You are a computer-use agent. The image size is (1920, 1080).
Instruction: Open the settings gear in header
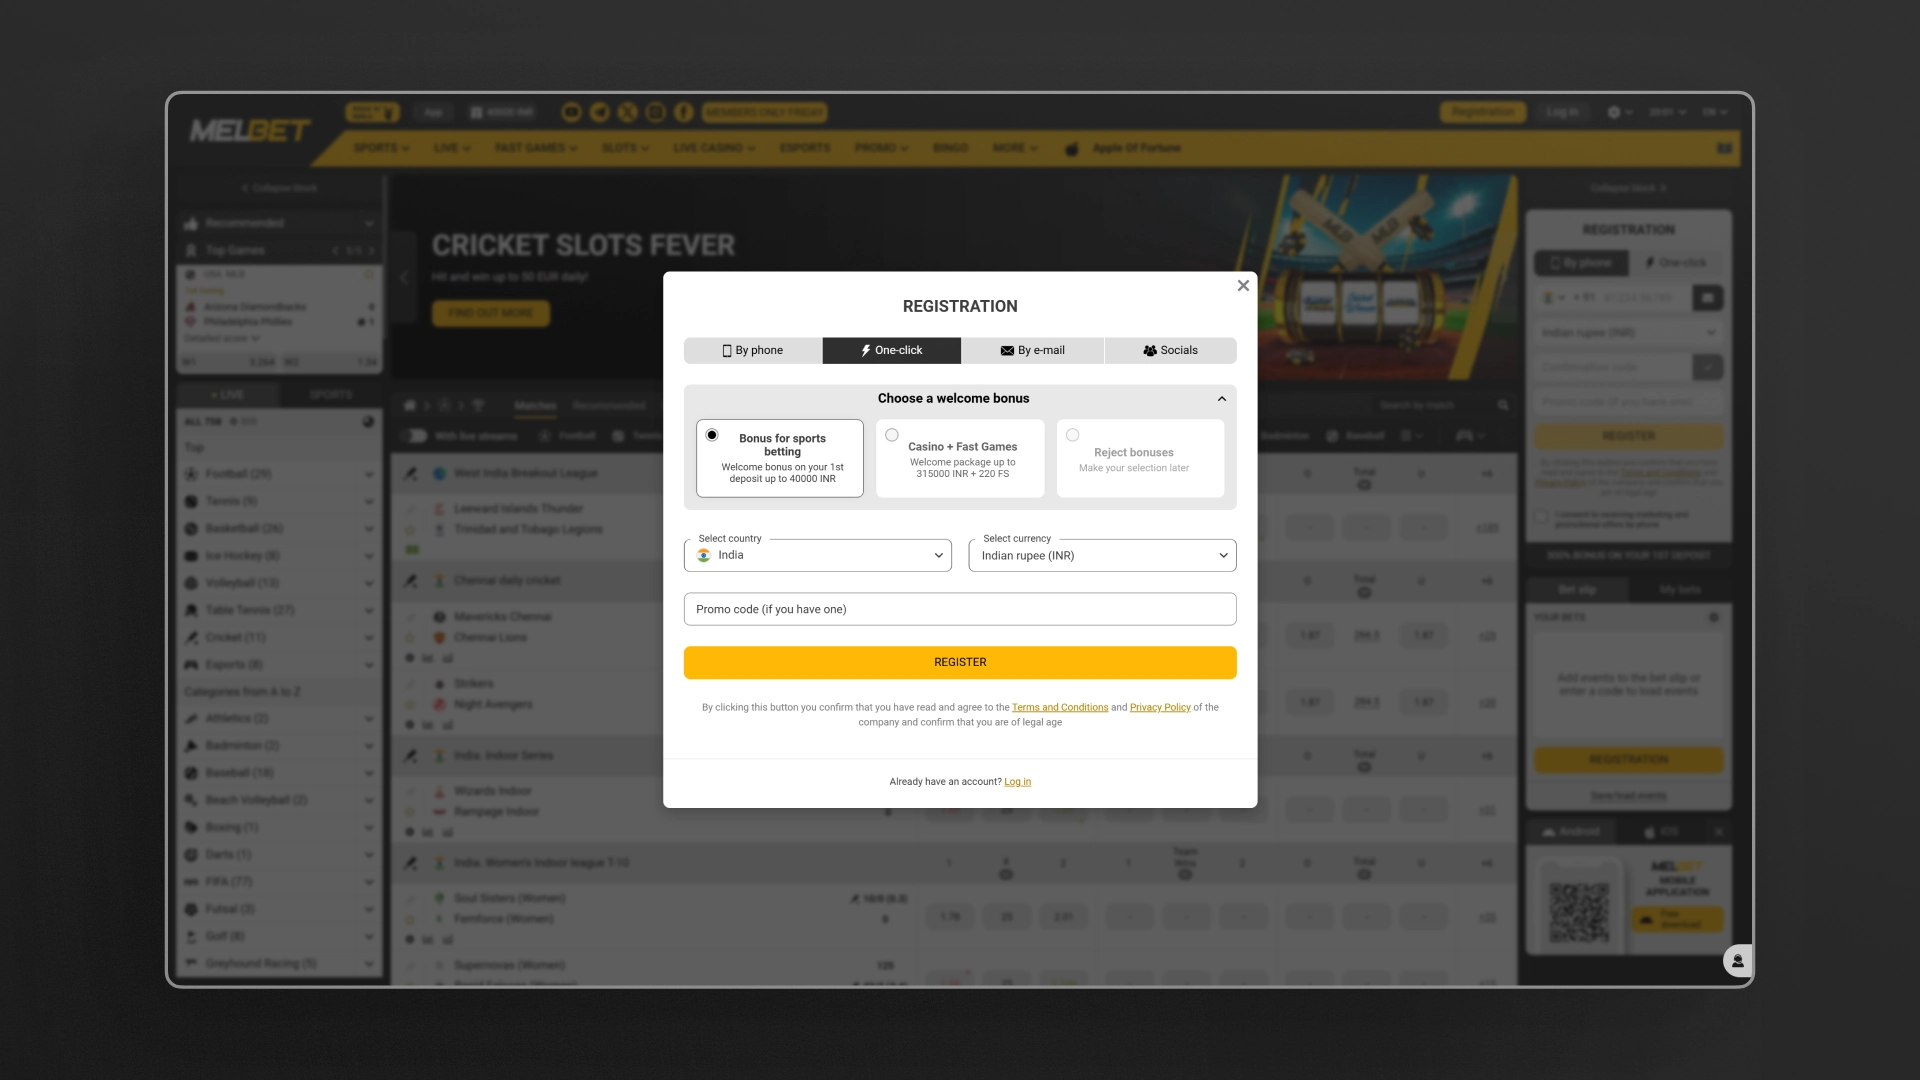(x=1613, y=112)
